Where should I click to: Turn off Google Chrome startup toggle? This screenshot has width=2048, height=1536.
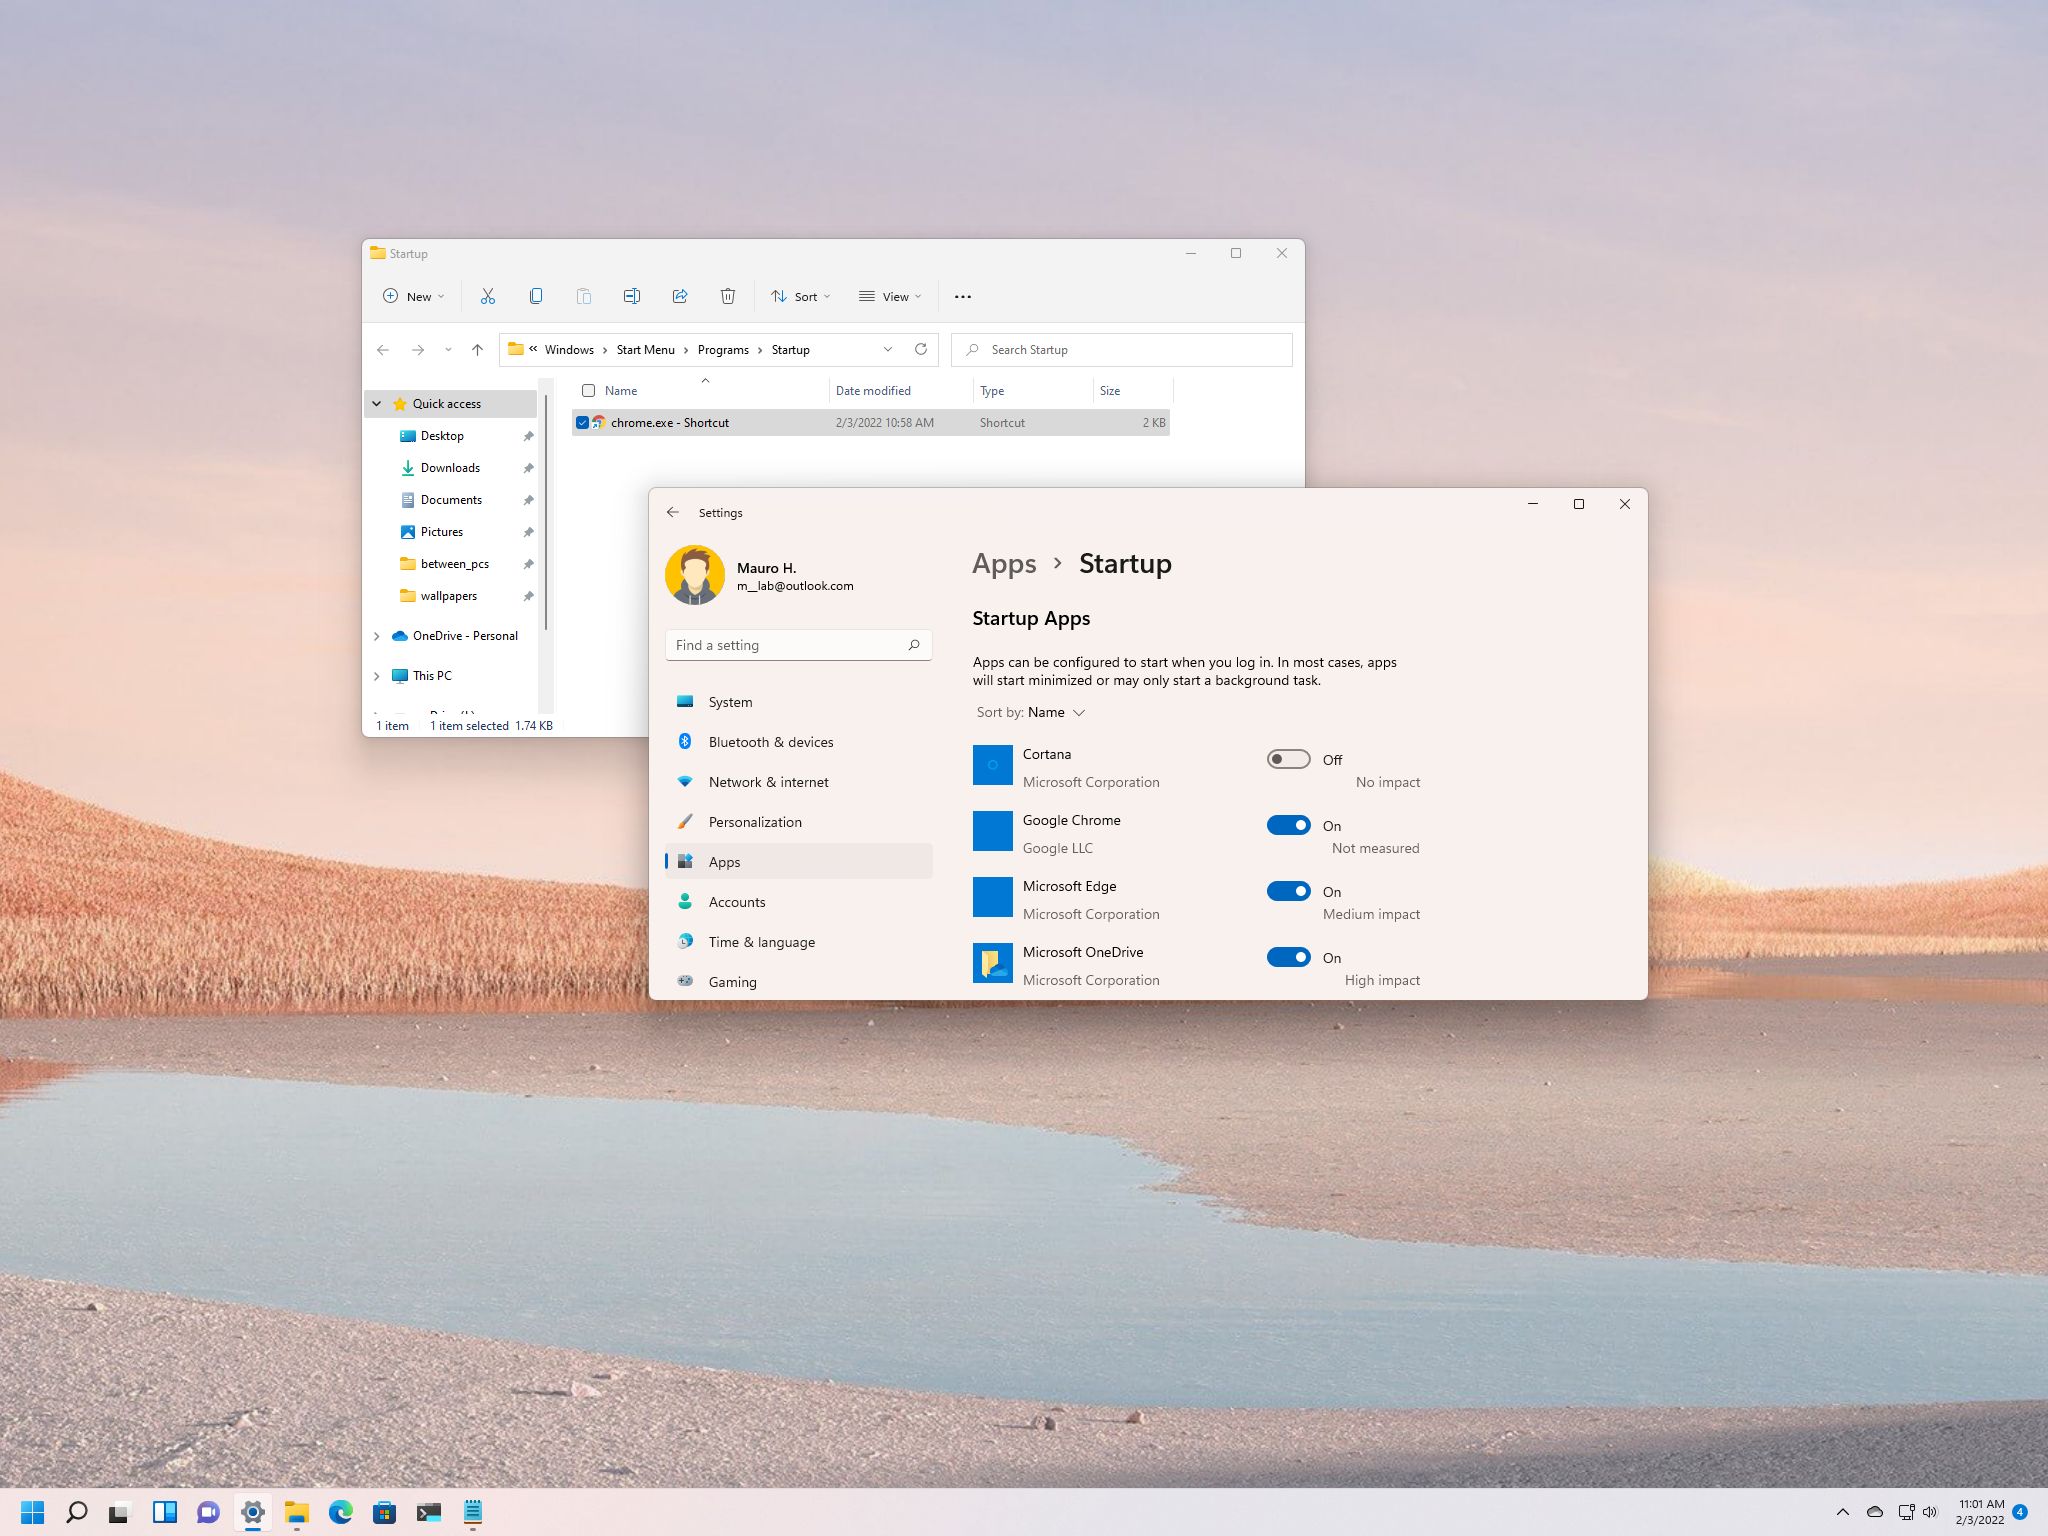[1288, 825]
